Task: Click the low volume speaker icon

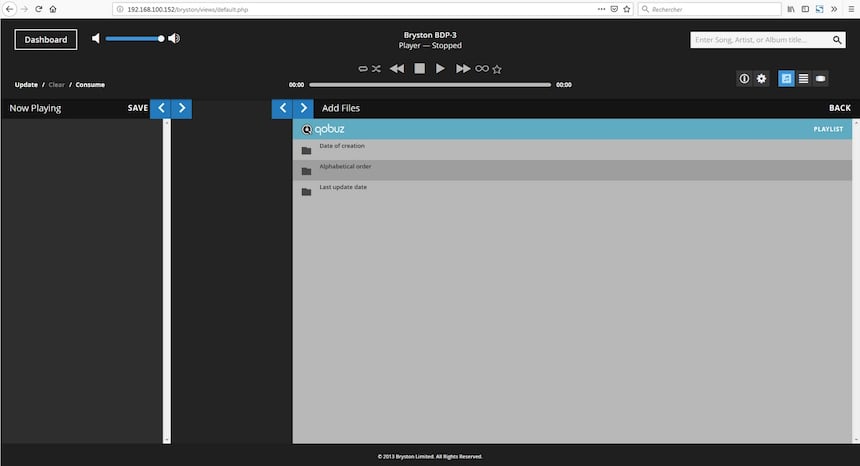Action: click(96, 38)
